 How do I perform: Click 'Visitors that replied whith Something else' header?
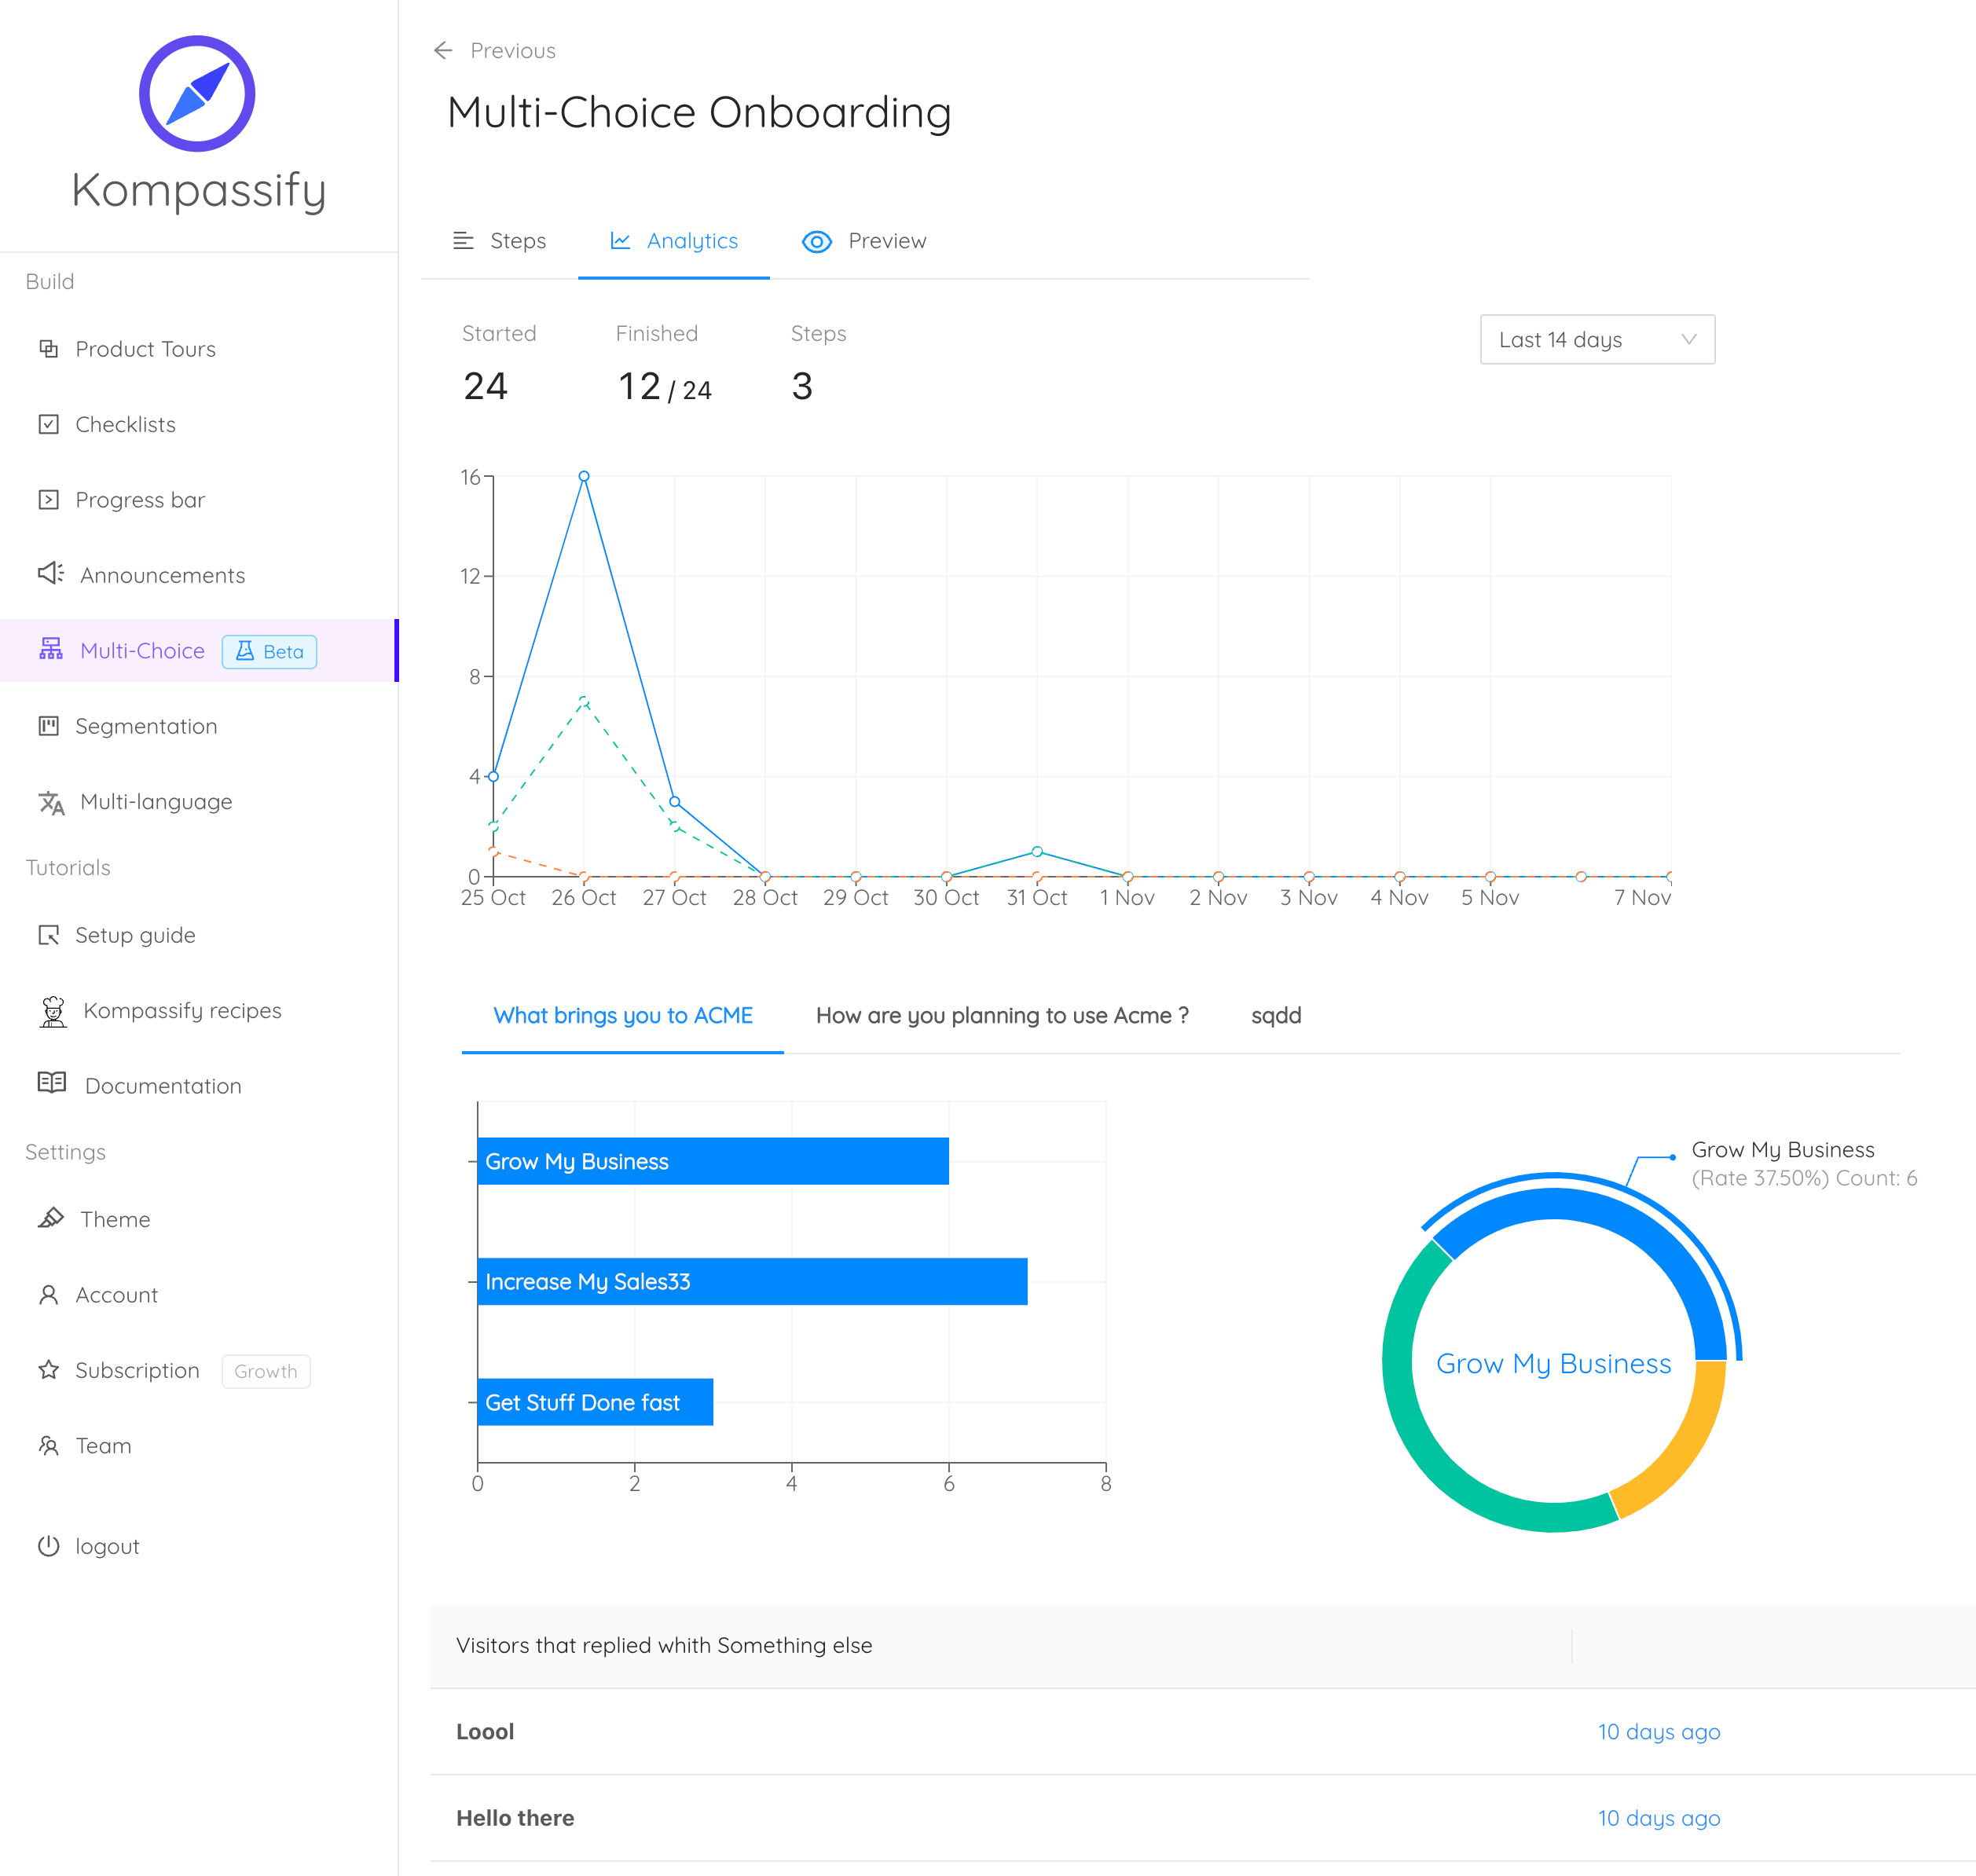point(664,1645)
